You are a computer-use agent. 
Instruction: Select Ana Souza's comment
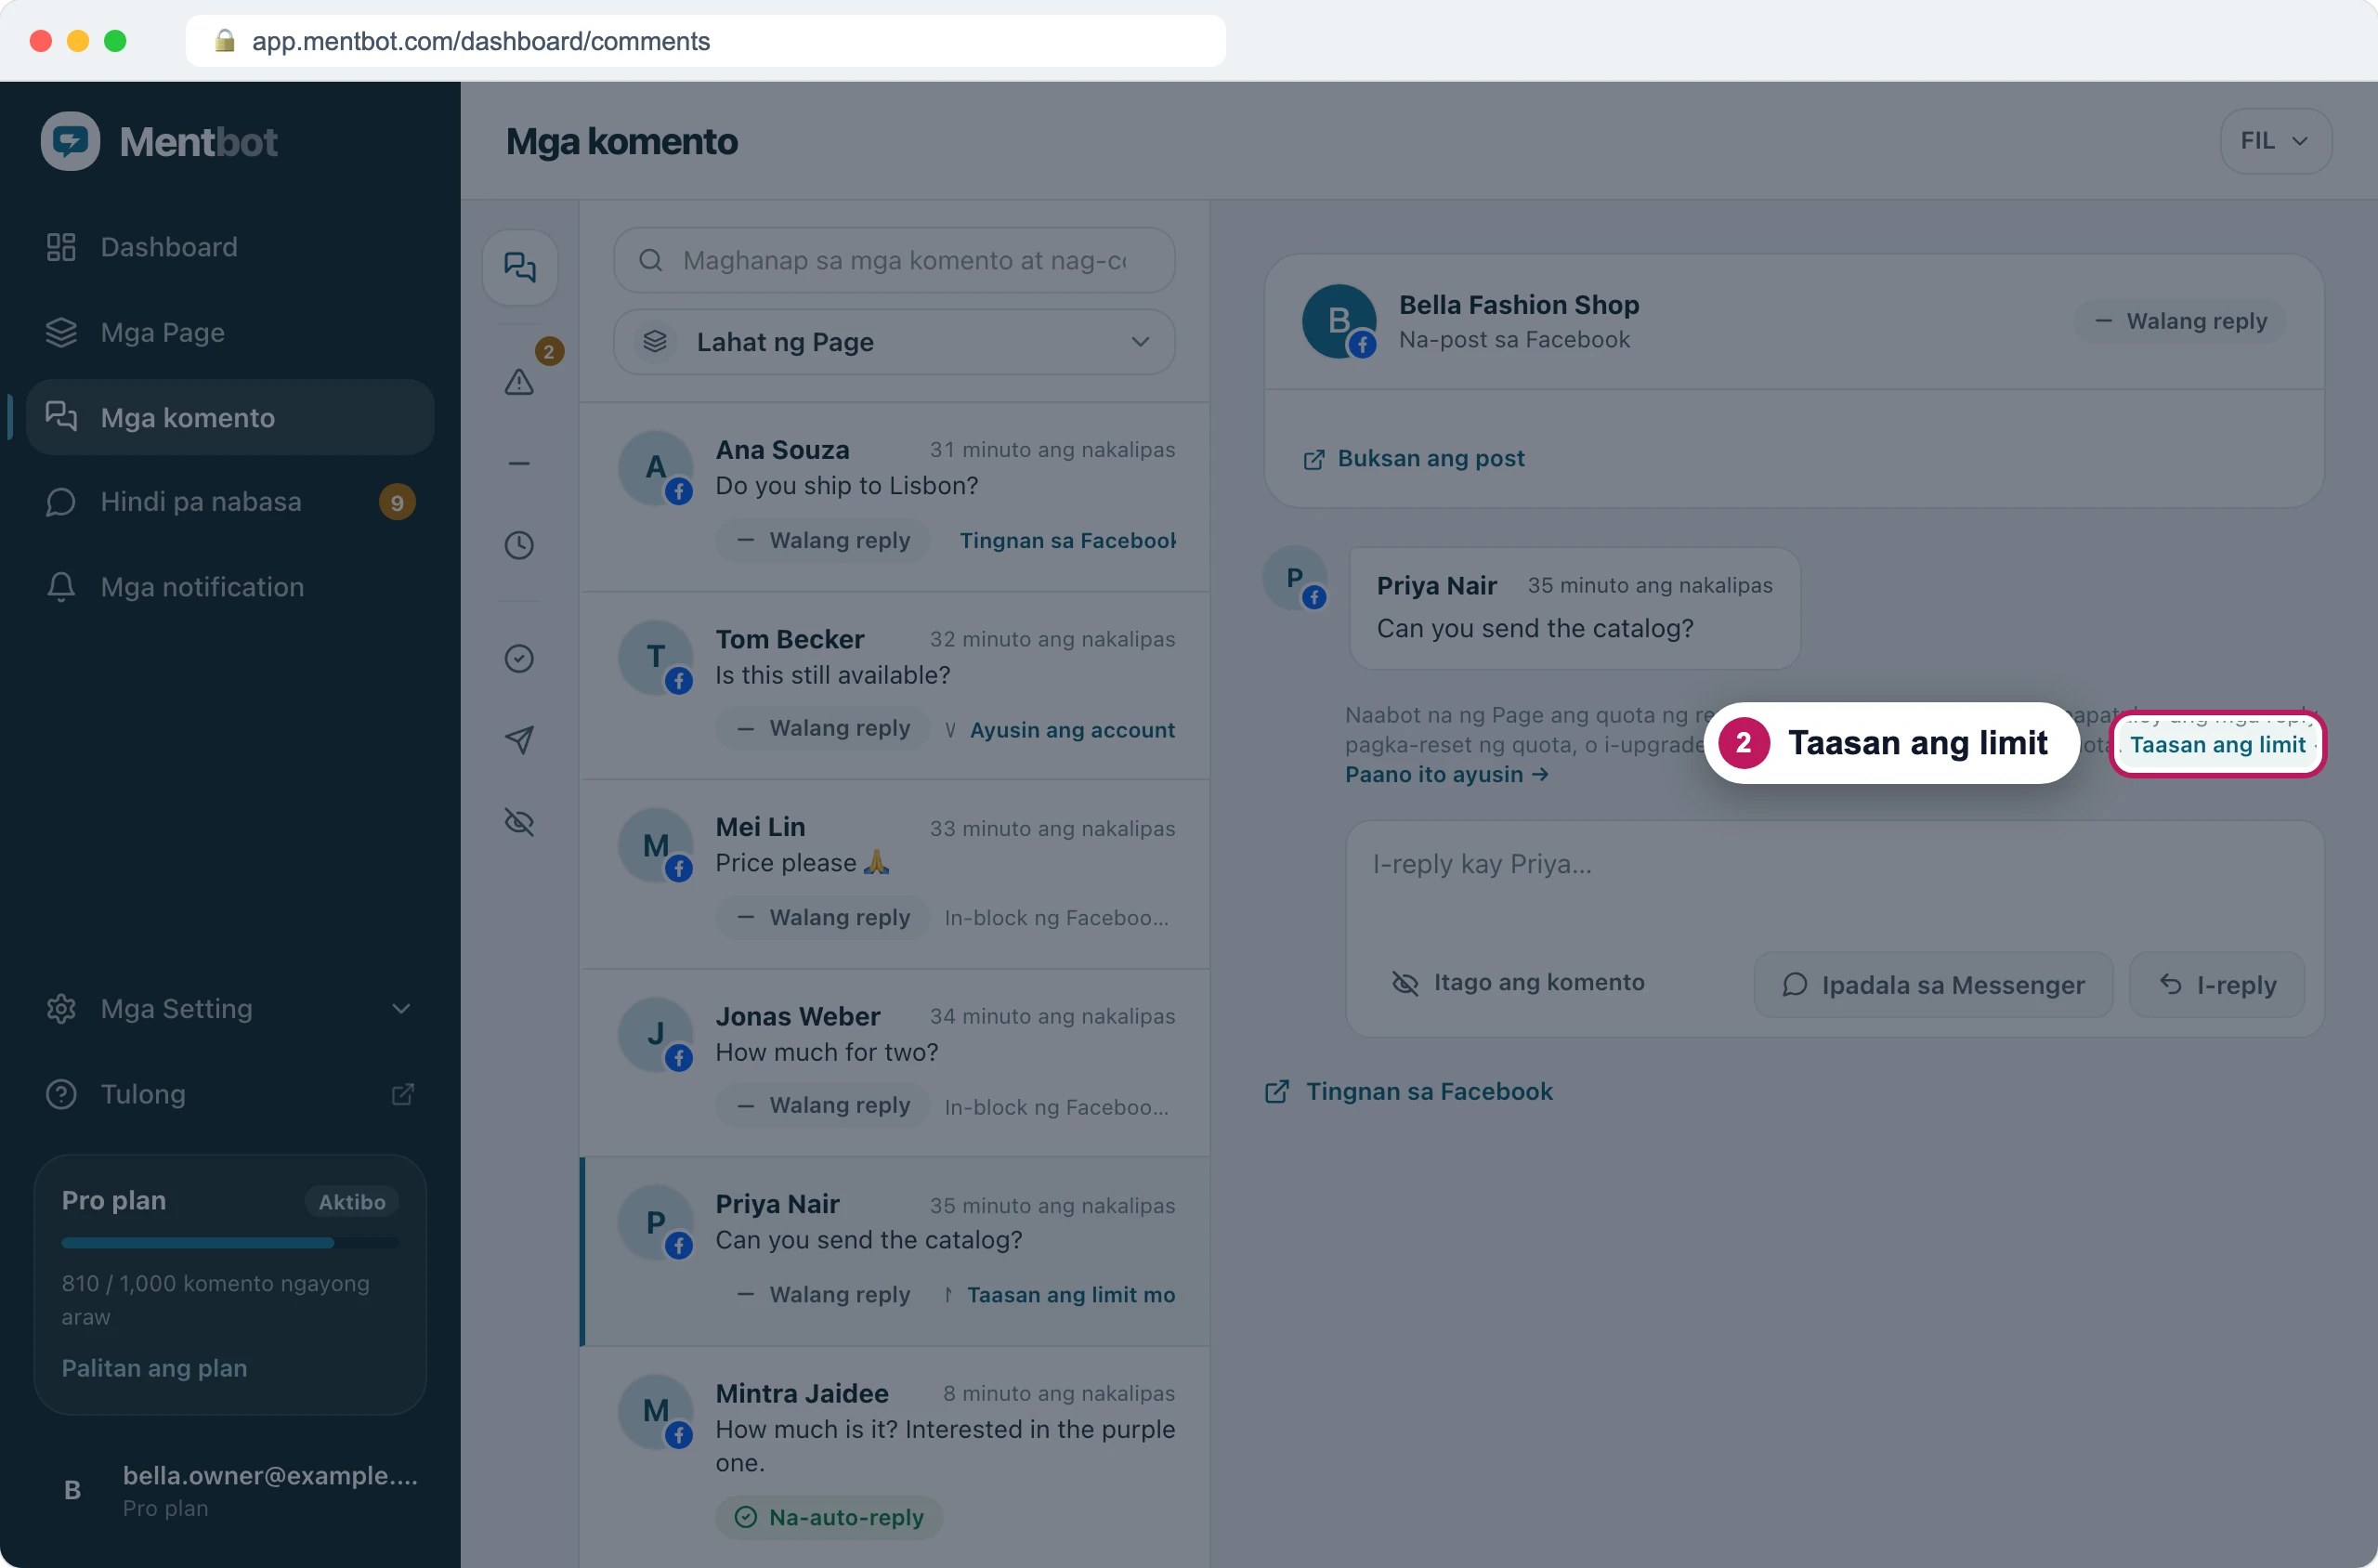tap(894, 497)
